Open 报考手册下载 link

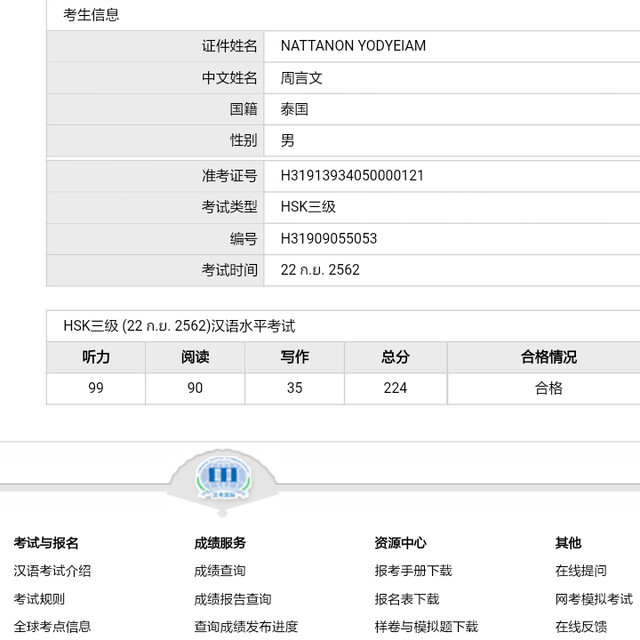tap(413, 571)
